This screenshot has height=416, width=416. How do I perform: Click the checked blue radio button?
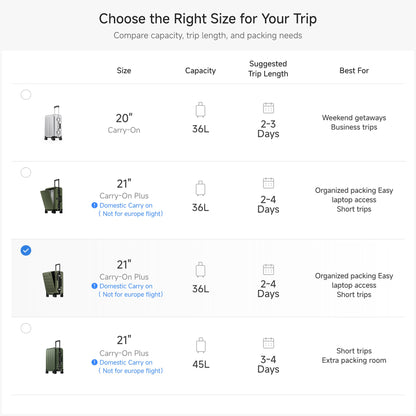tap(26, 250)
